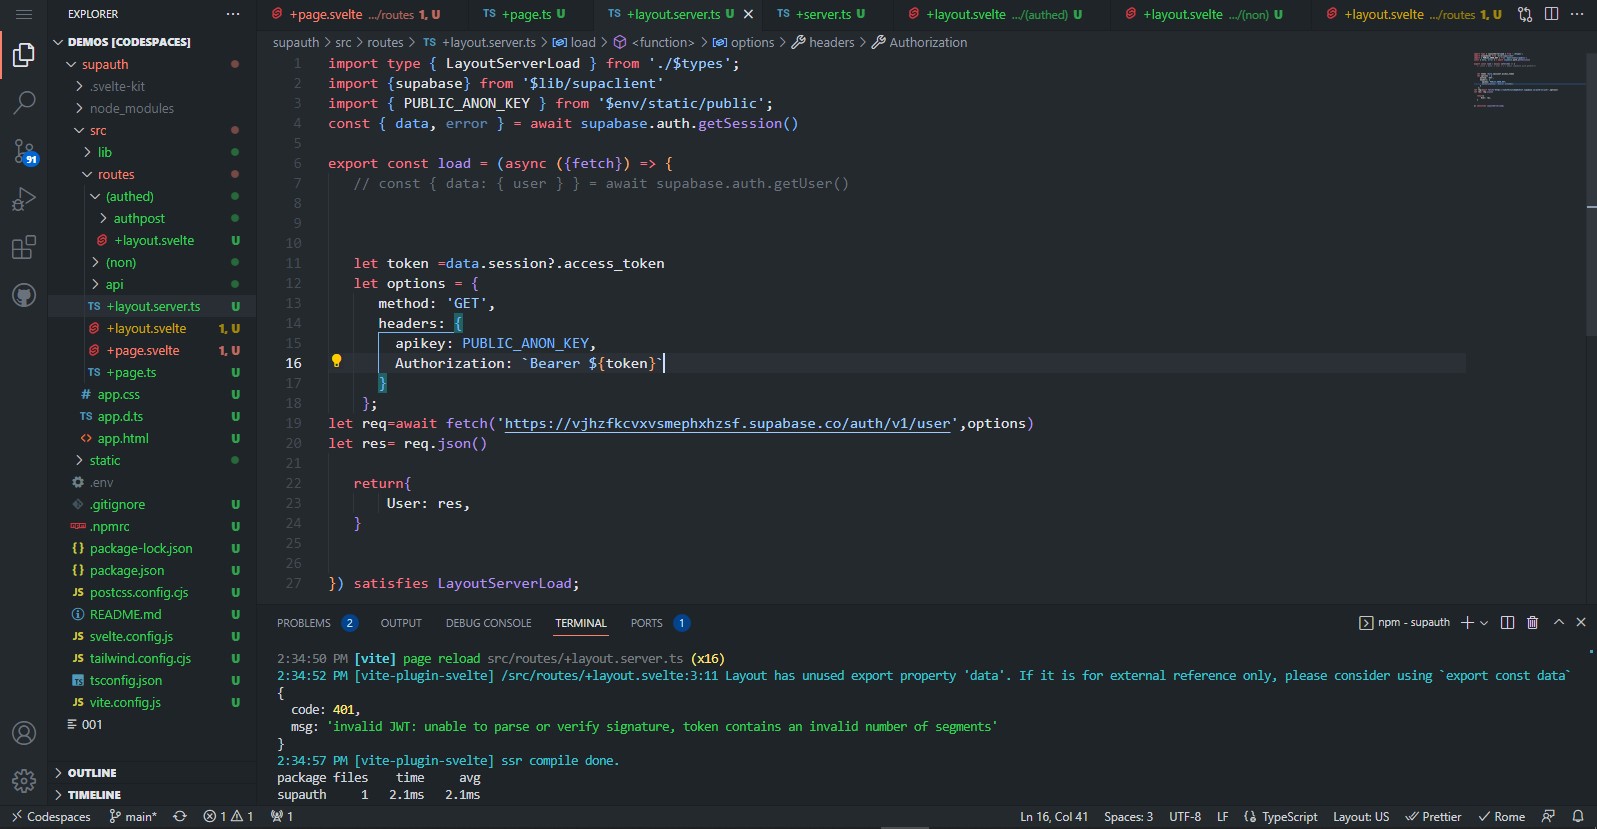Maximize the panel with chevron up

1558,622
